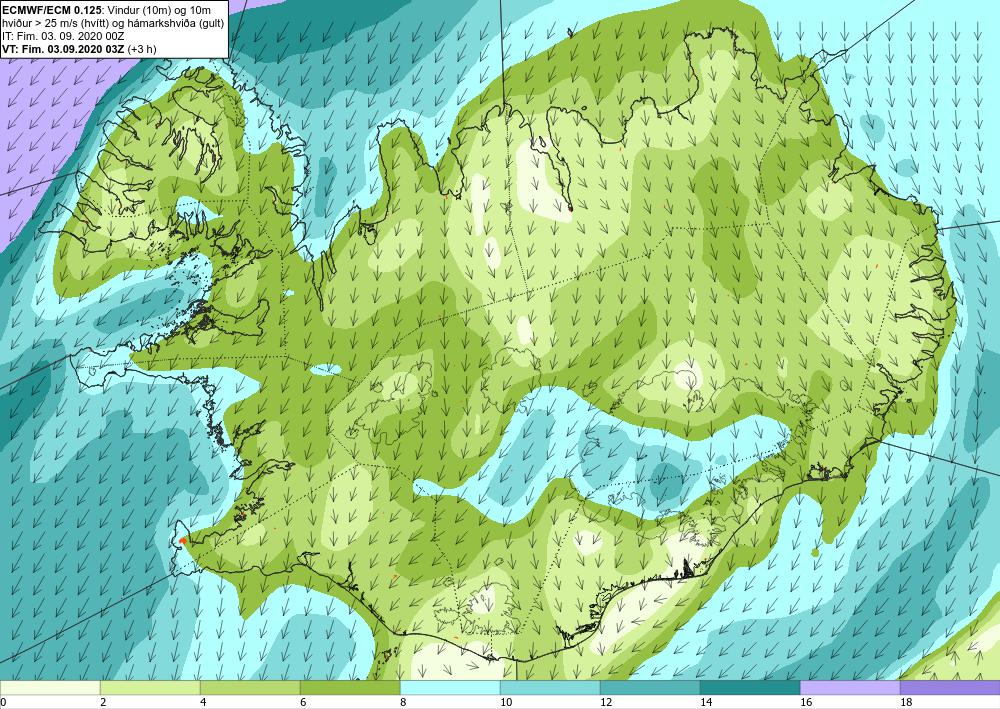This screenshot has height=709, width=1000.
Task: Click the 'IT: Fim. 03. 09. 2020 00Z' line
Action: pos(63,36)
